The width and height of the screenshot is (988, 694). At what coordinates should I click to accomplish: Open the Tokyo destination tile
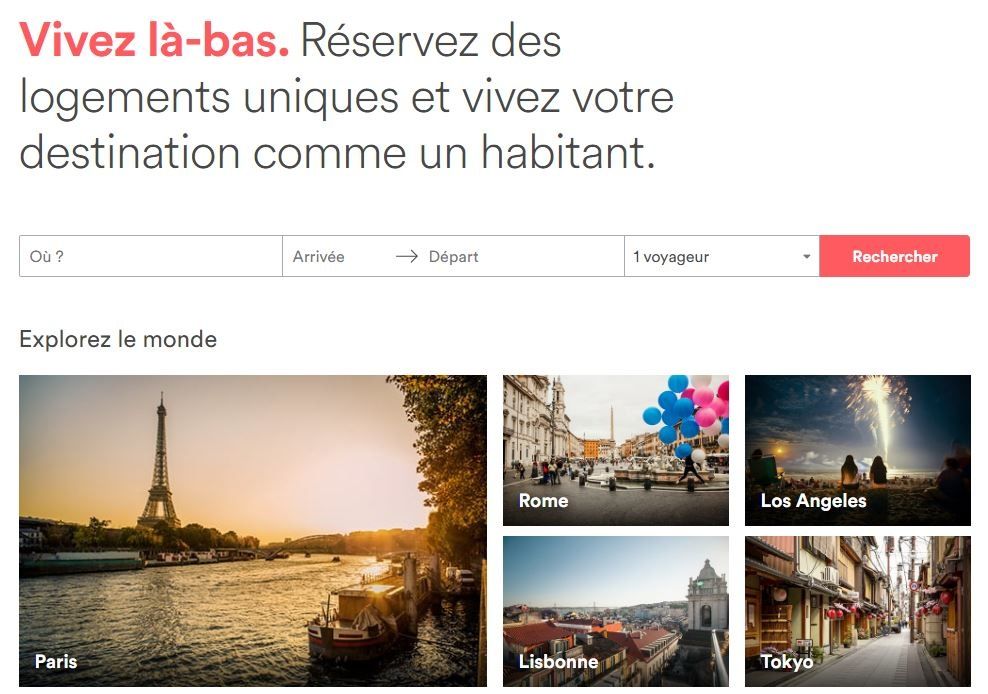coord(858,611)
